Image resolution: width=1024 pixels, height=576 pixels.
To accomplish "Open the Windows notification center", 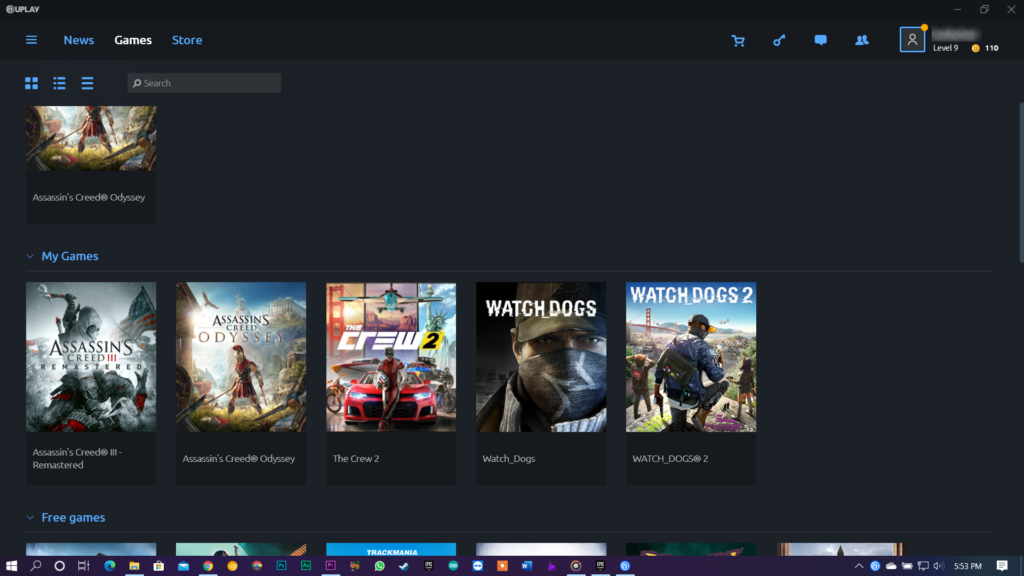I will click(1002, 566).
